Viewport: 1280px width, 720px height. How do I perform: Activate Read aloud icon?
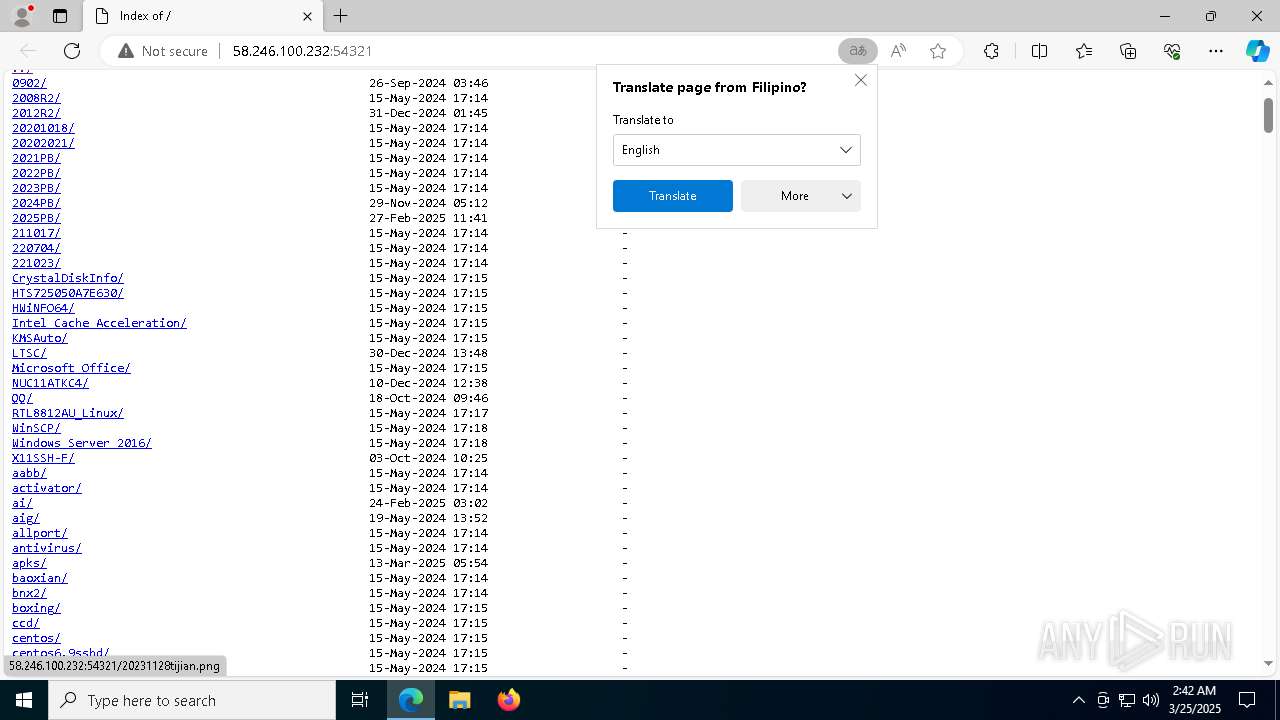tap(898, 51)
